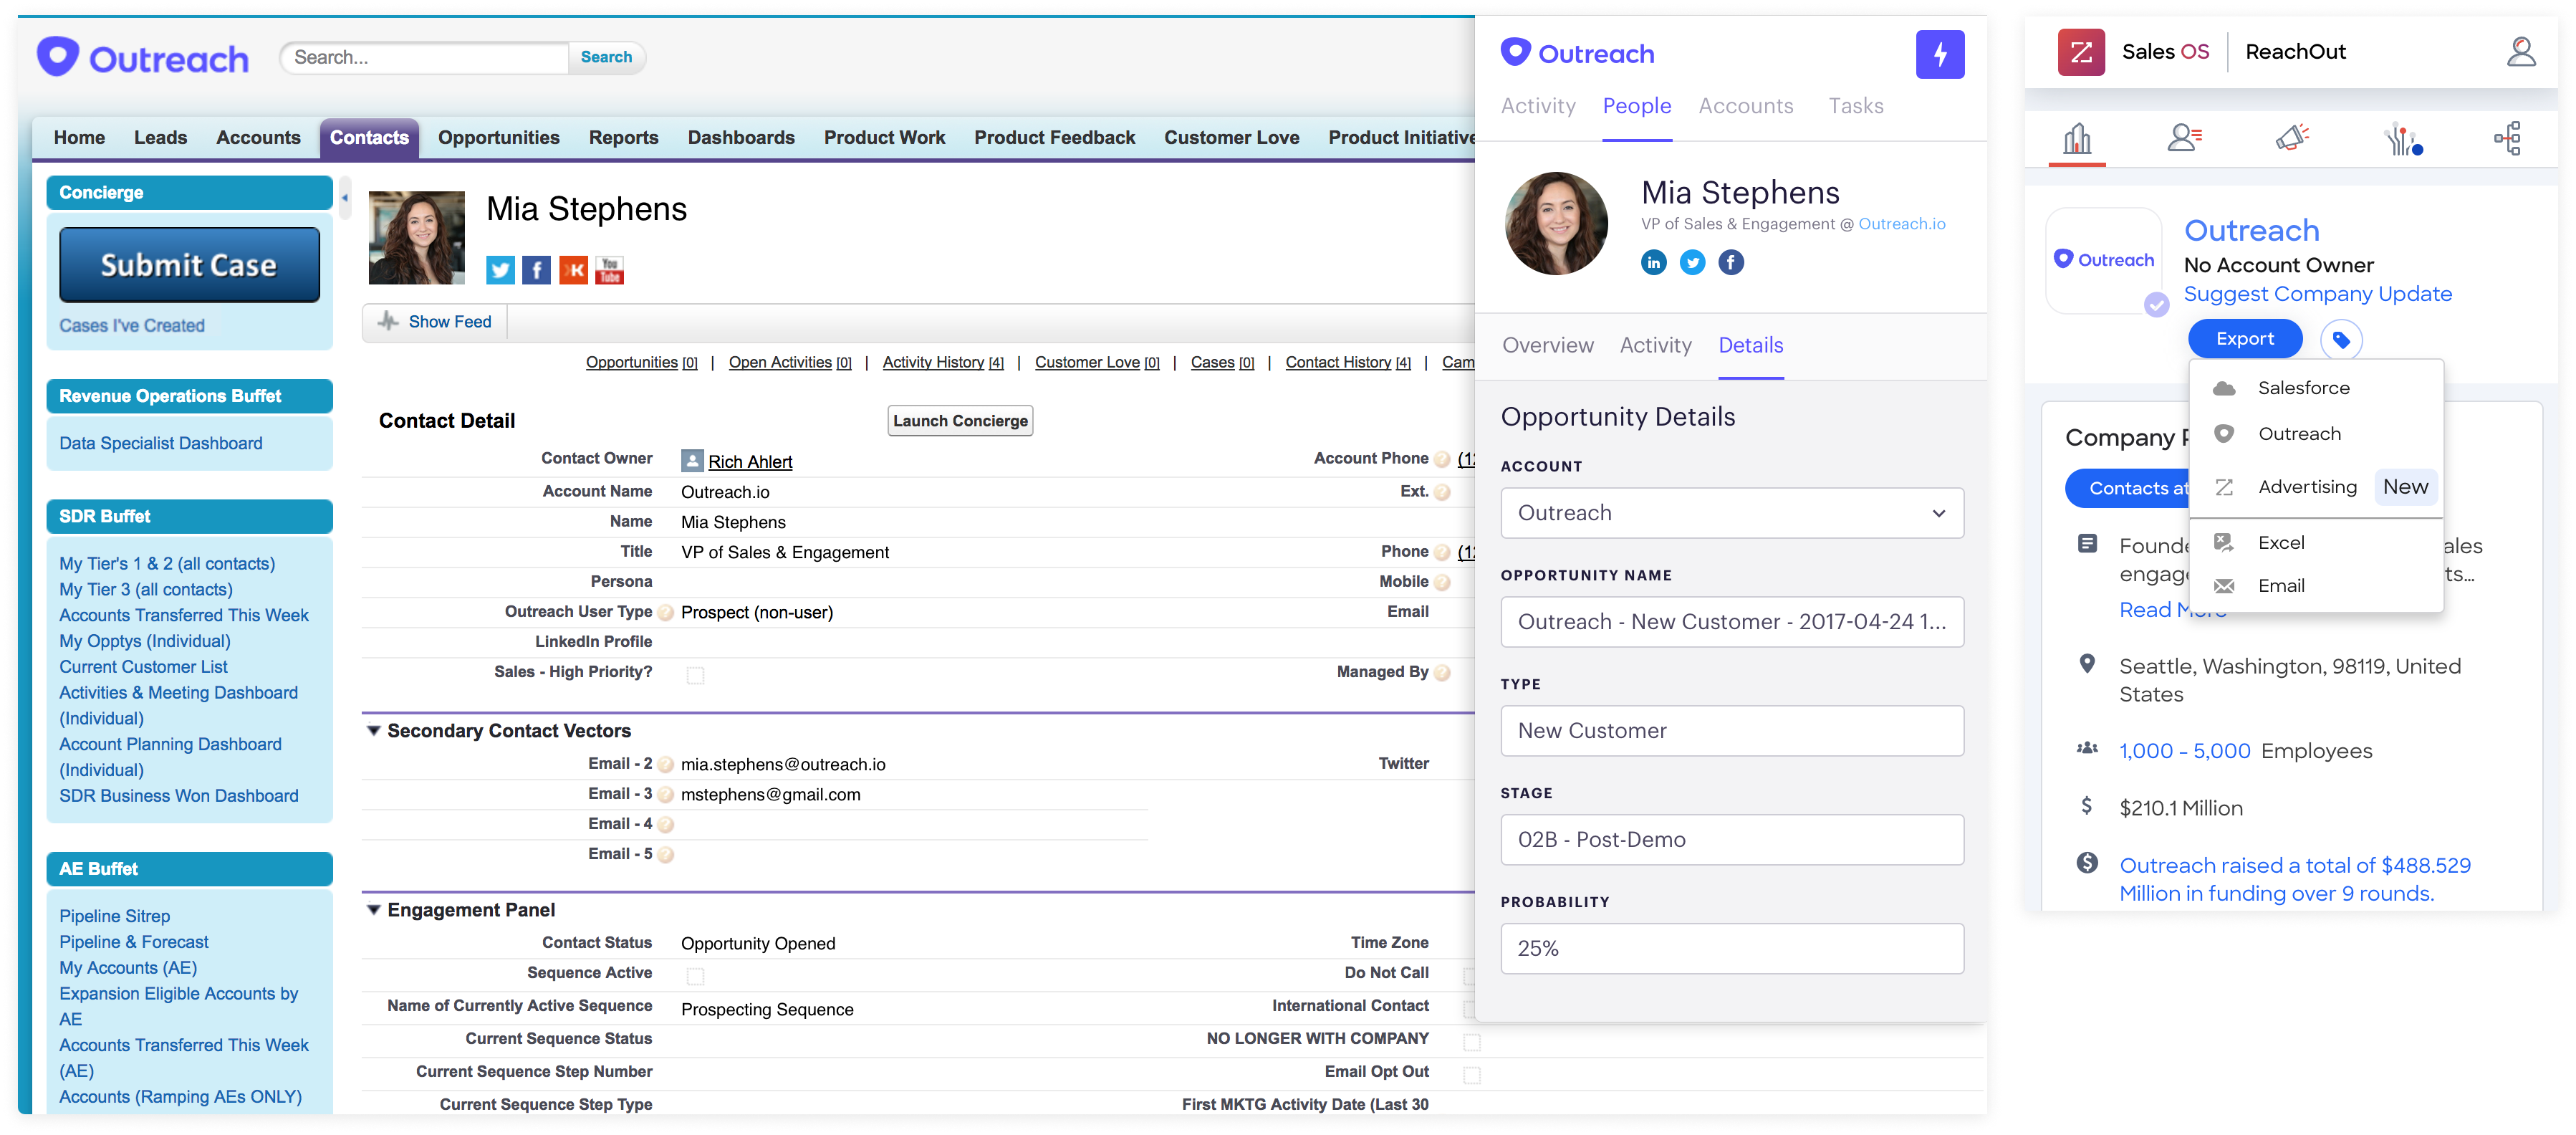Open the tag icon next to Export
The width and height of the screenshot is (2576, 1135).
[2340, 340]
